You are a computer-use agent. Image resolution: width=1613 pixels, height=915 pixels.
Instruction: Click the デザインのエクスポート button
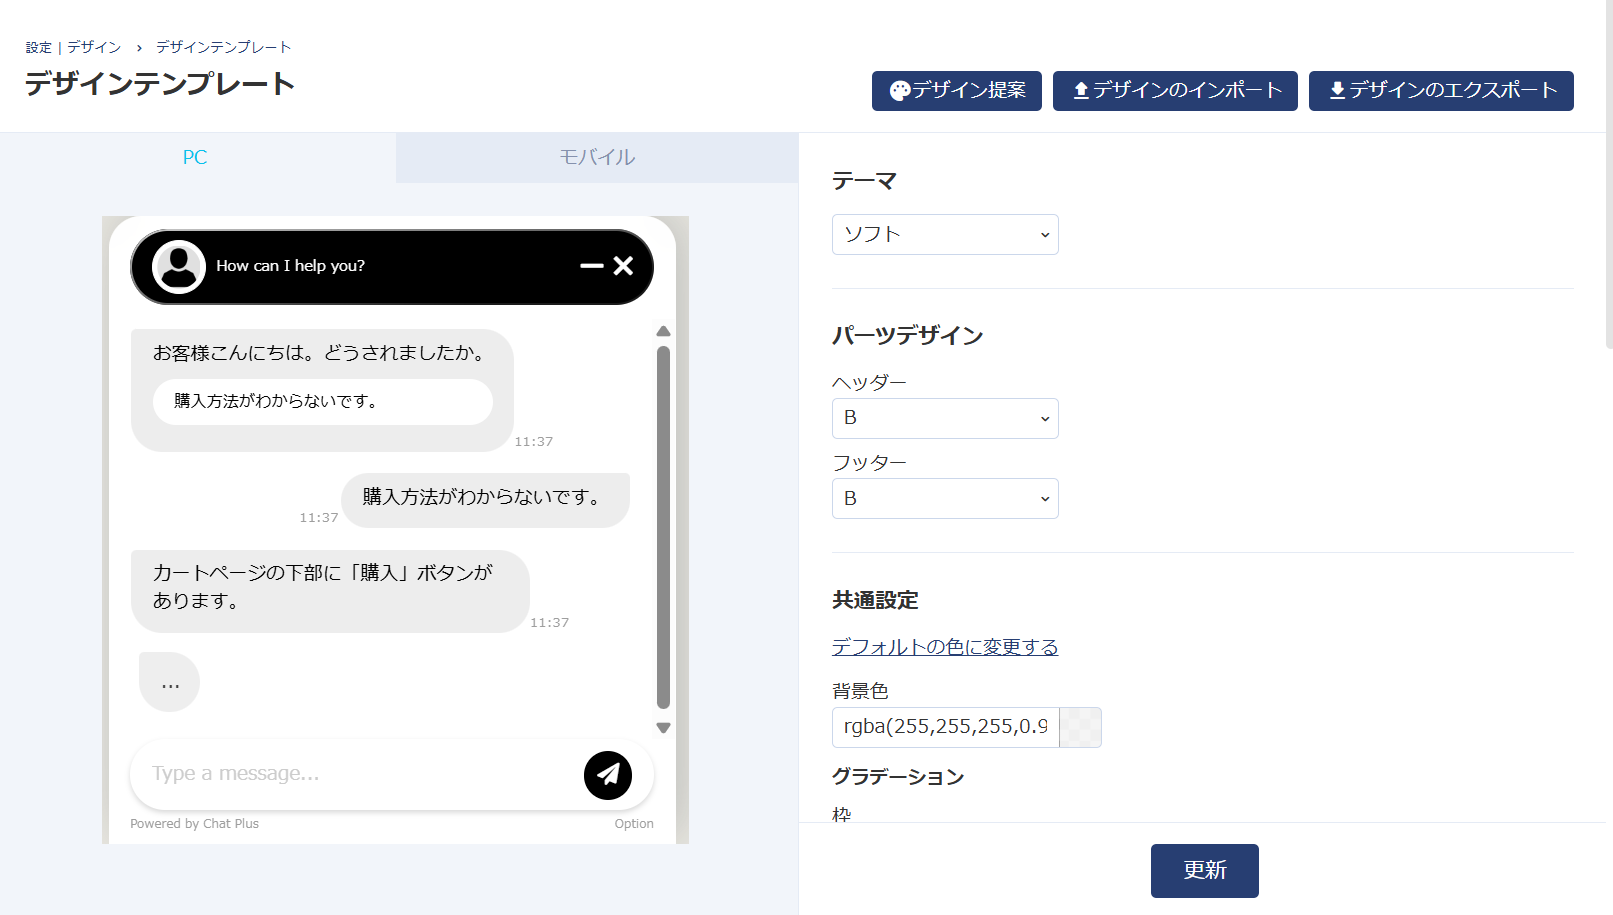[1441, 91]
